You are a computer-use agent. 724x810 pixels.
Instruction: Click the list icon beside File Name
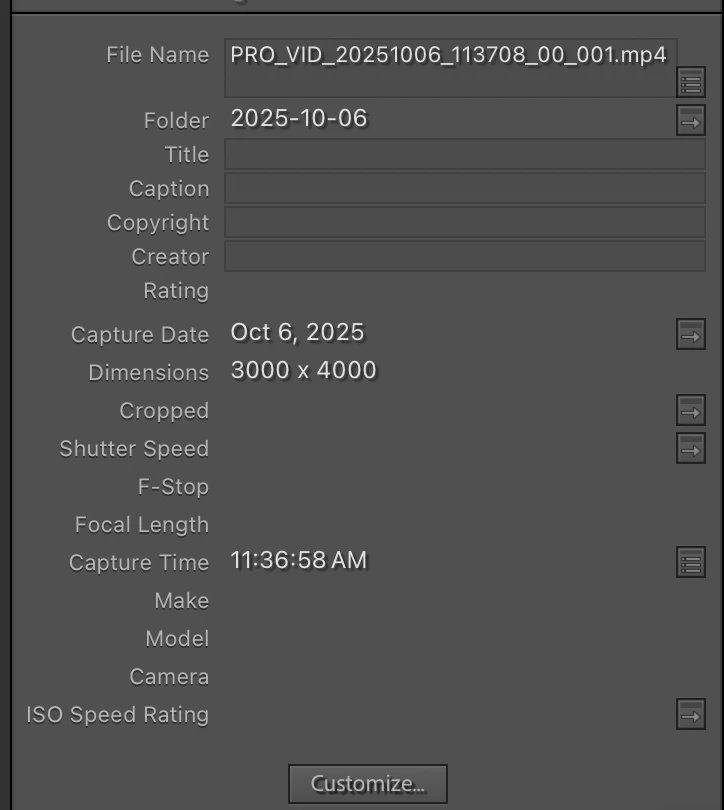691,82
